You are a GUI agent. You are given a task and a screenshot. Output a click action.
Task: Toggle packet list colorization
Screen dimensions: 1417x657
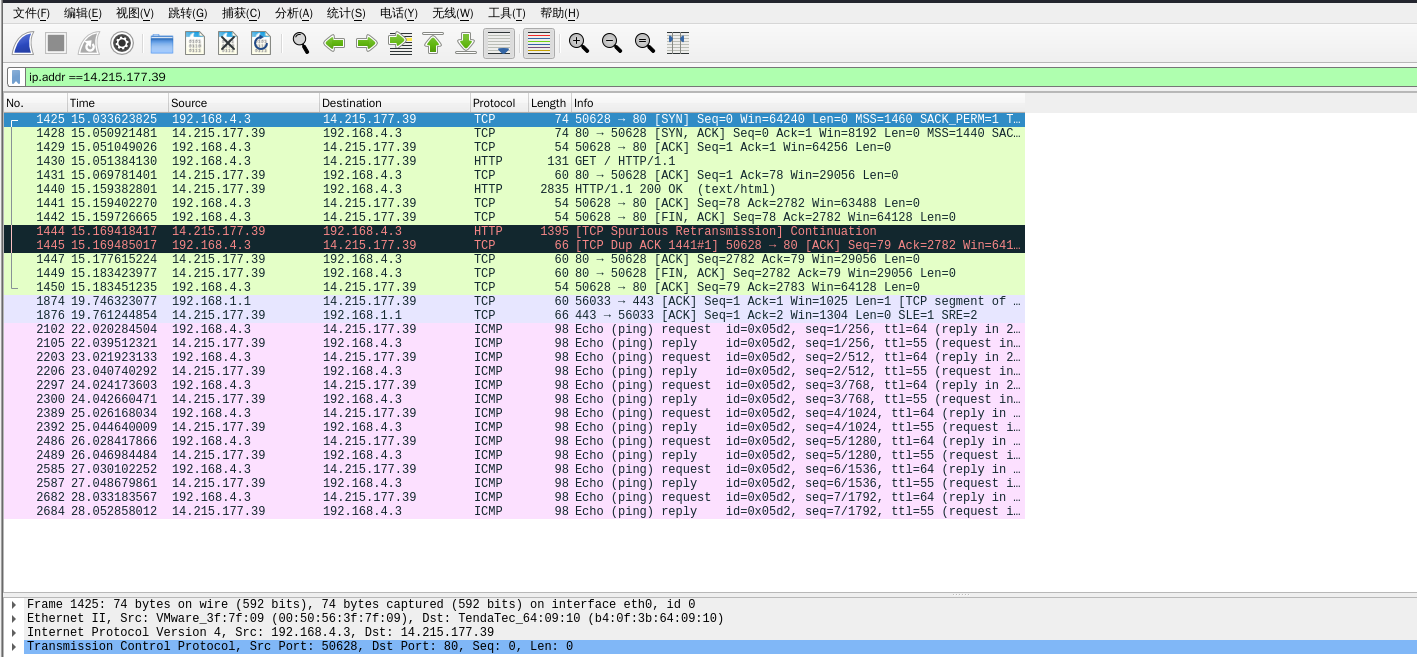[x=539, y=43]
